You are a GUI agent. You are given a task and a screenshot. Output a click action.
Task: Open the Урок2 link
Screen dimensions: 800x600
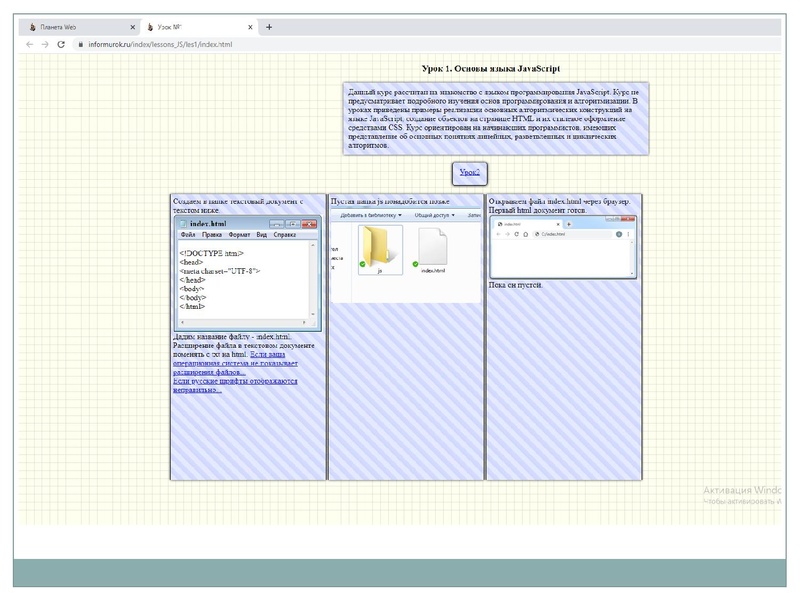pos(469,172)
